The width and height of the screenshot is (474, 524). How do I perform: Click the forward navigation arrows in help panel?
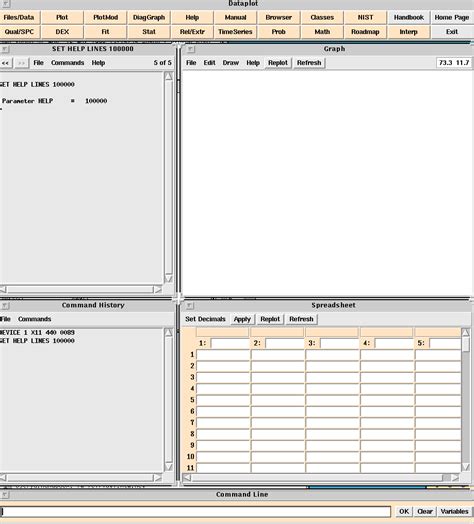point(21,63)
